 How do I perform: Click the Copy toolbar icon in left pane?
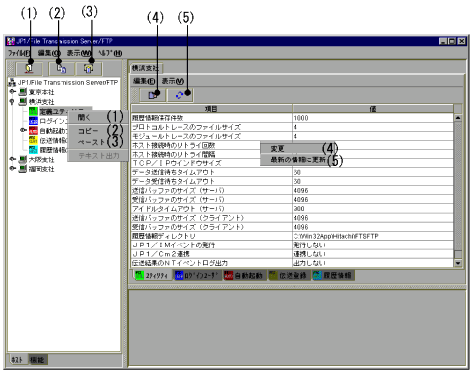click(x=62, y=69)
